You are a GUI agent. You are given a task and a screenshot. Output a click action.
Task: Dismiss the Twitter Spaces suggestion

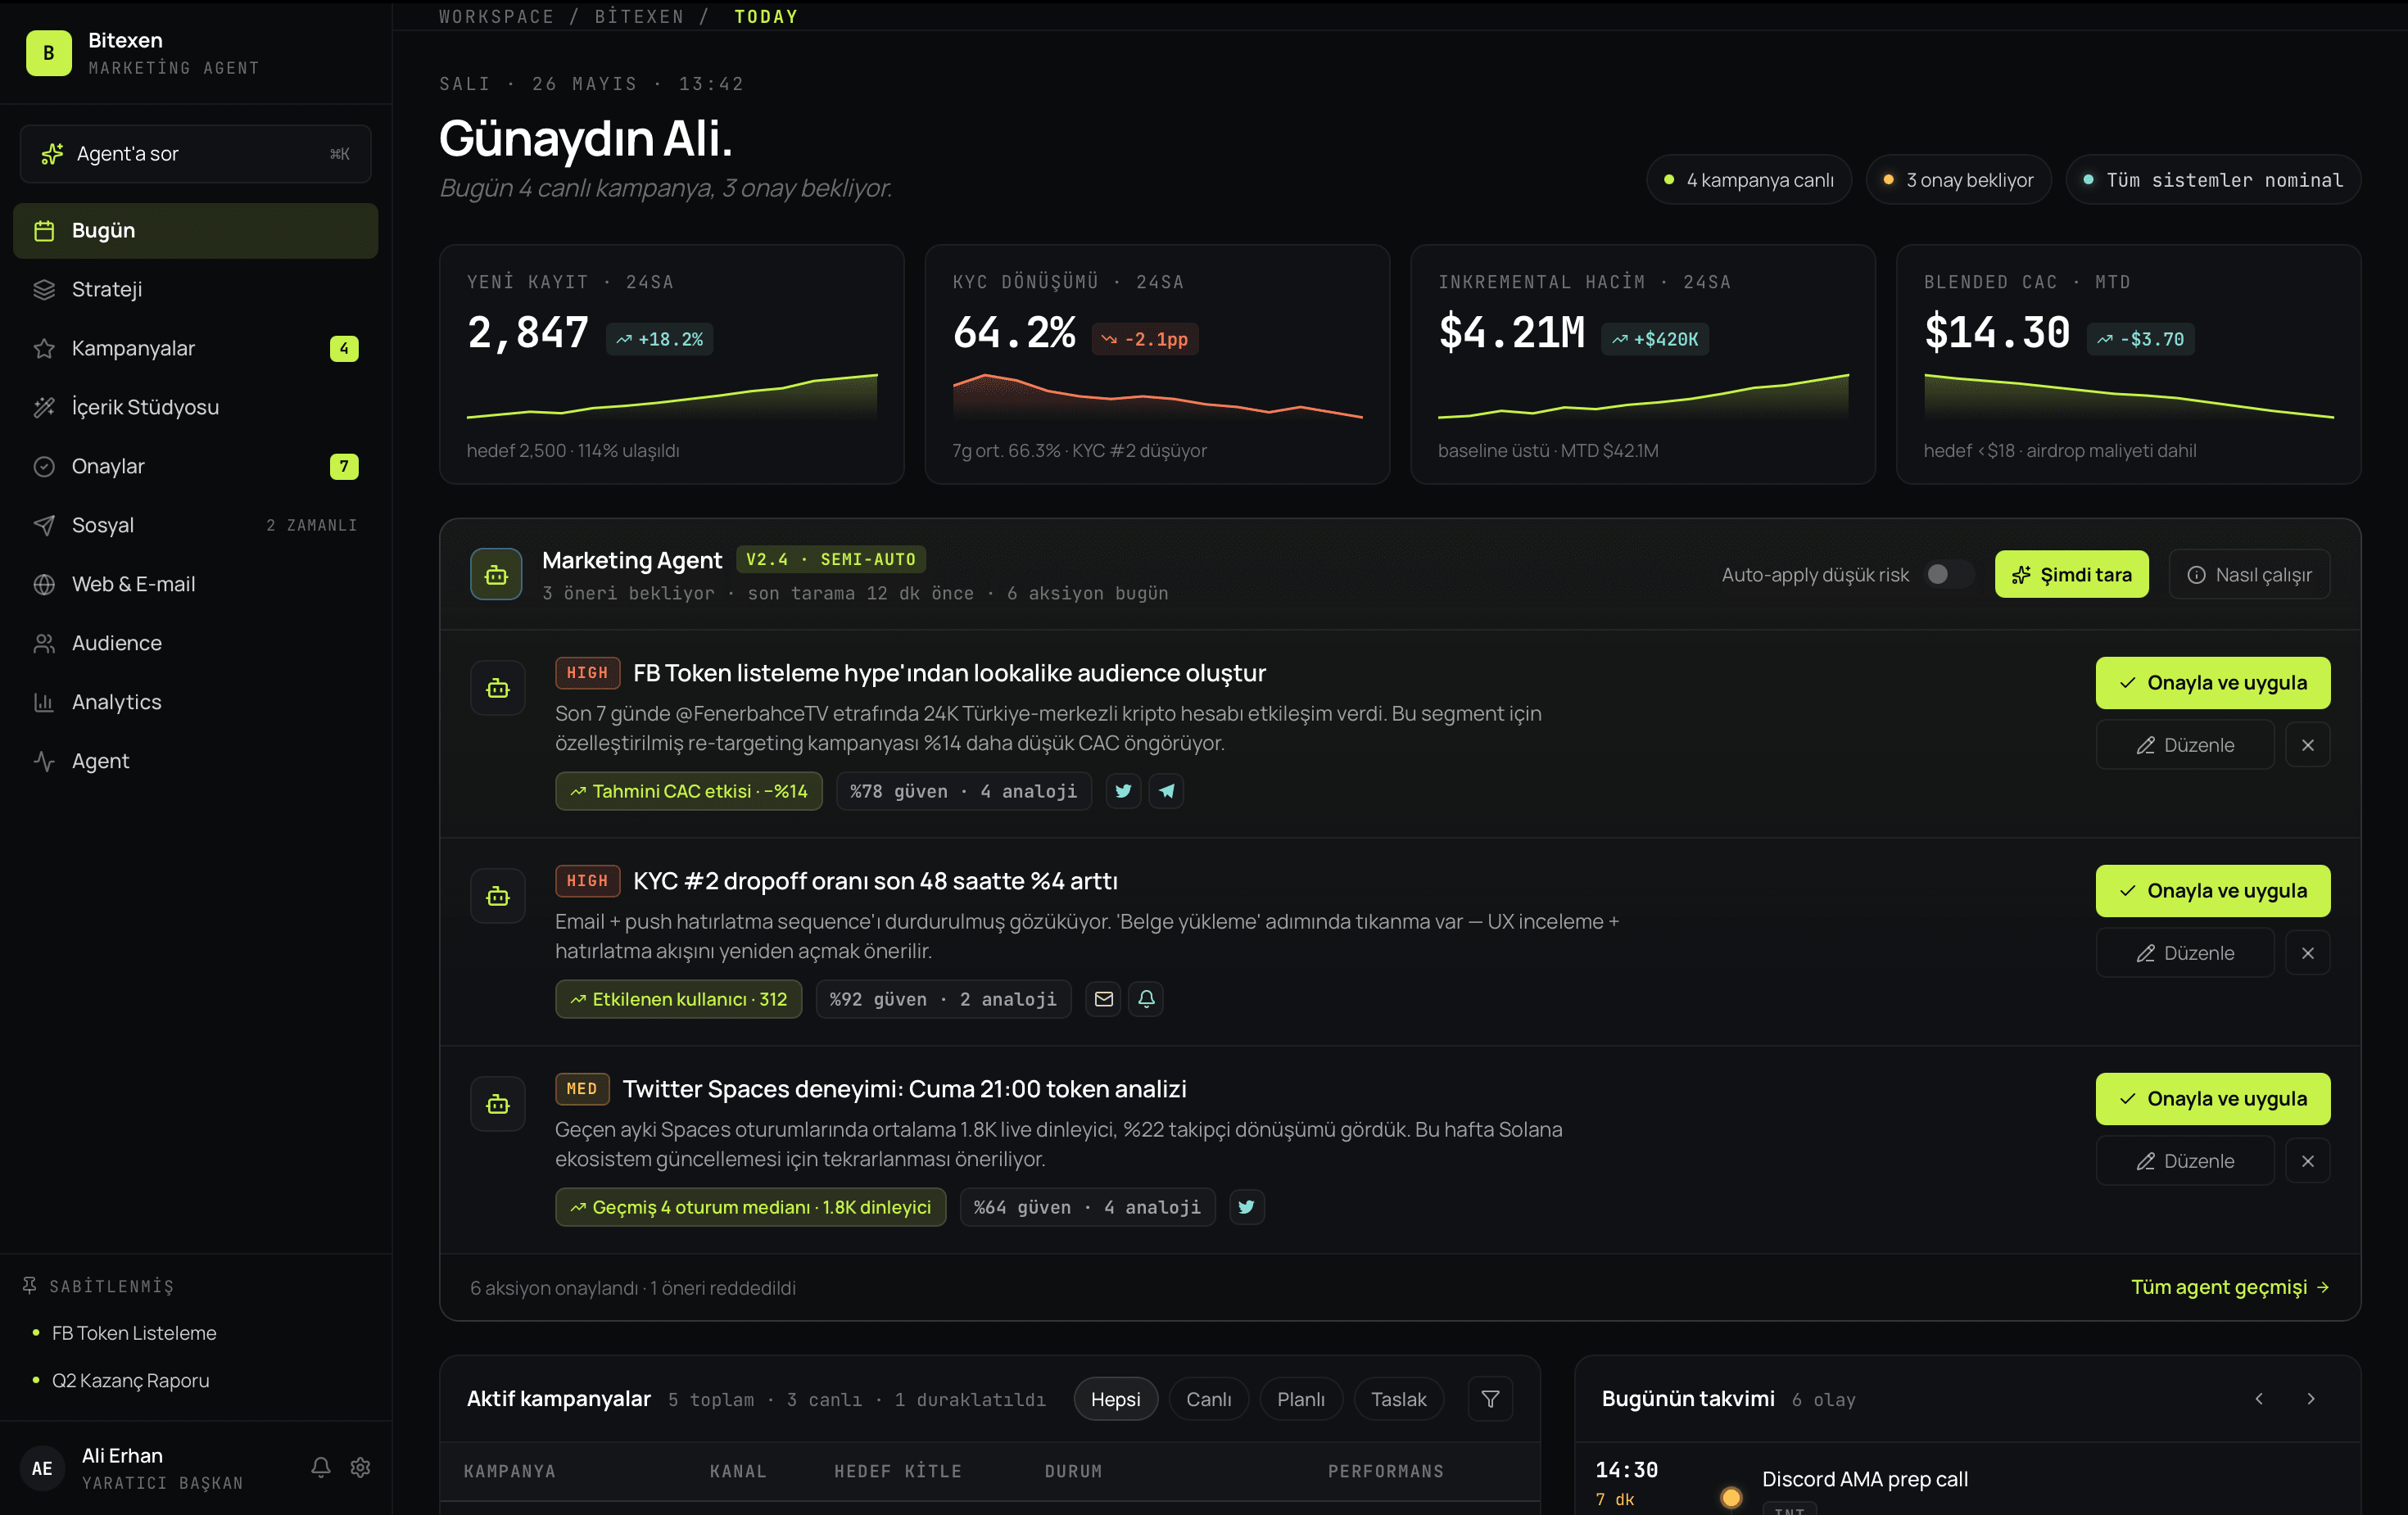coord(2308,1161)
